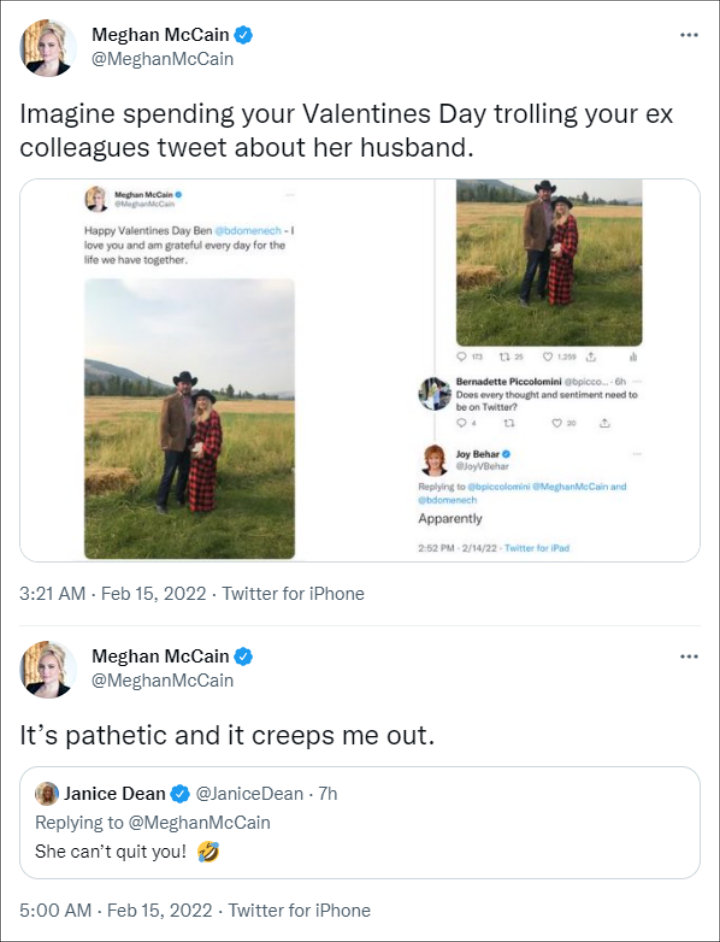Image resolution: width=720 pixels, height=942 pixels.
Task: Click the laughing emoji in Janice Dean's reply
Action: [x=206, y=853]
